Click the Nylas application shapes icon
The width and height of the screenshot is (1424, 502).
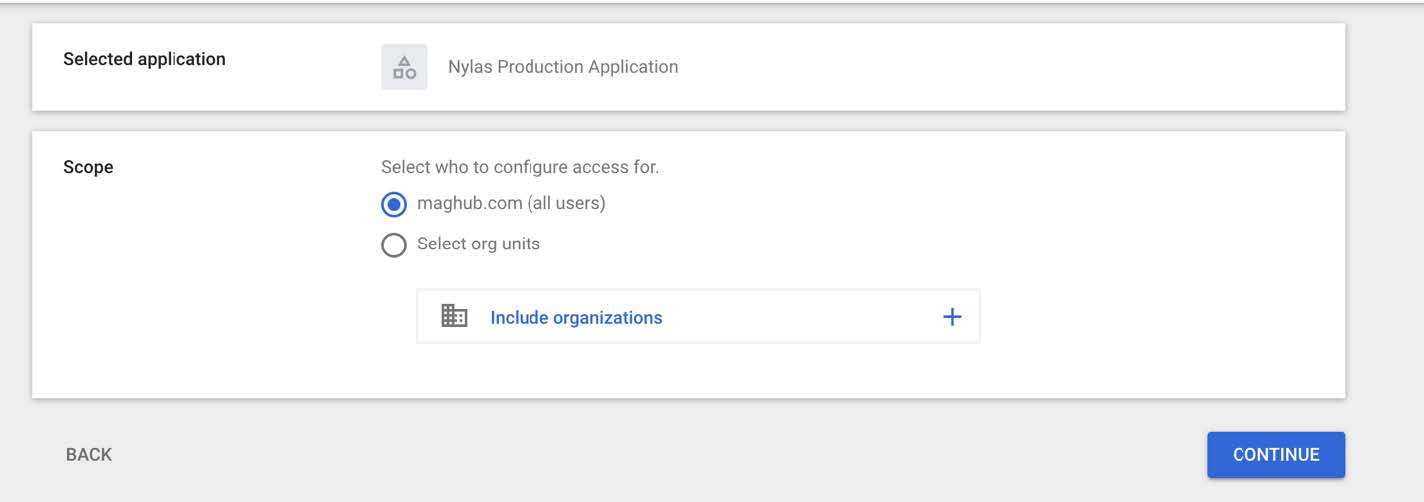[404, 67]
